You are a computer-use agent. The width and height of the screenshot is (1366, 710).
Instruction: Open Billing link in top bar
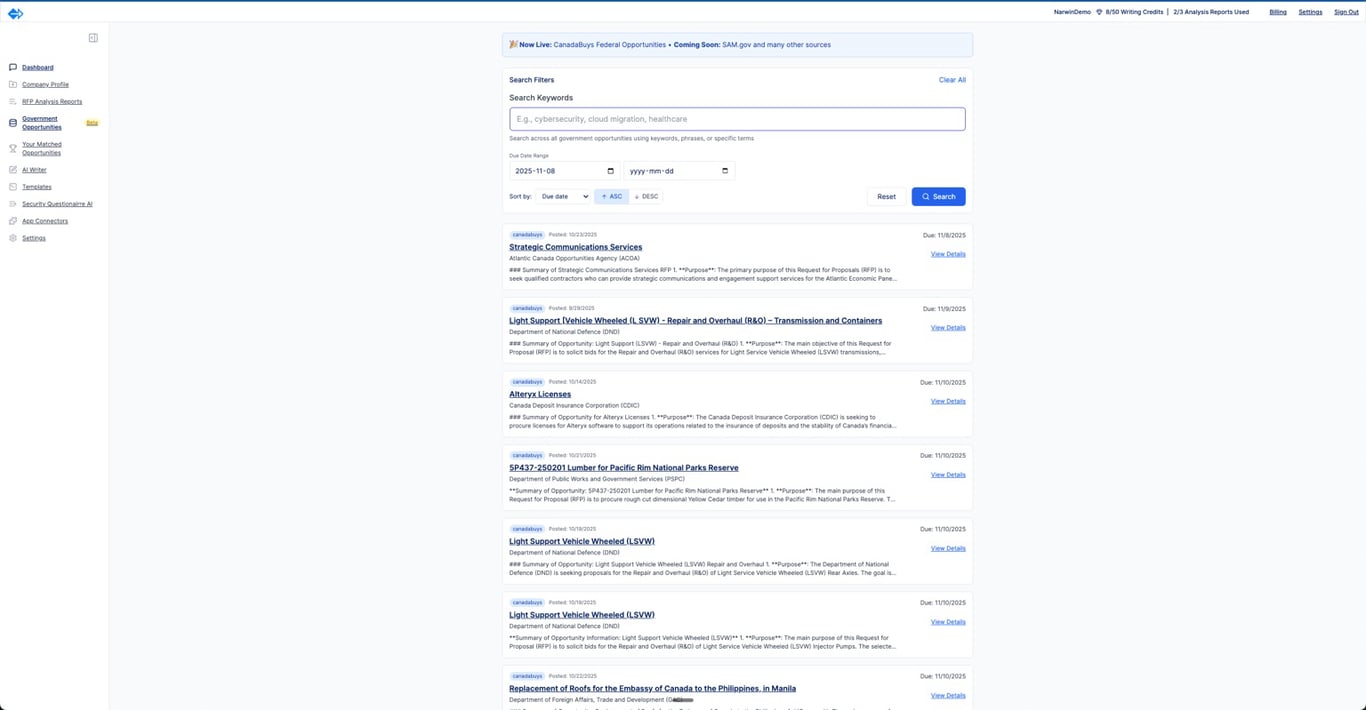[x=1278, y=12]
